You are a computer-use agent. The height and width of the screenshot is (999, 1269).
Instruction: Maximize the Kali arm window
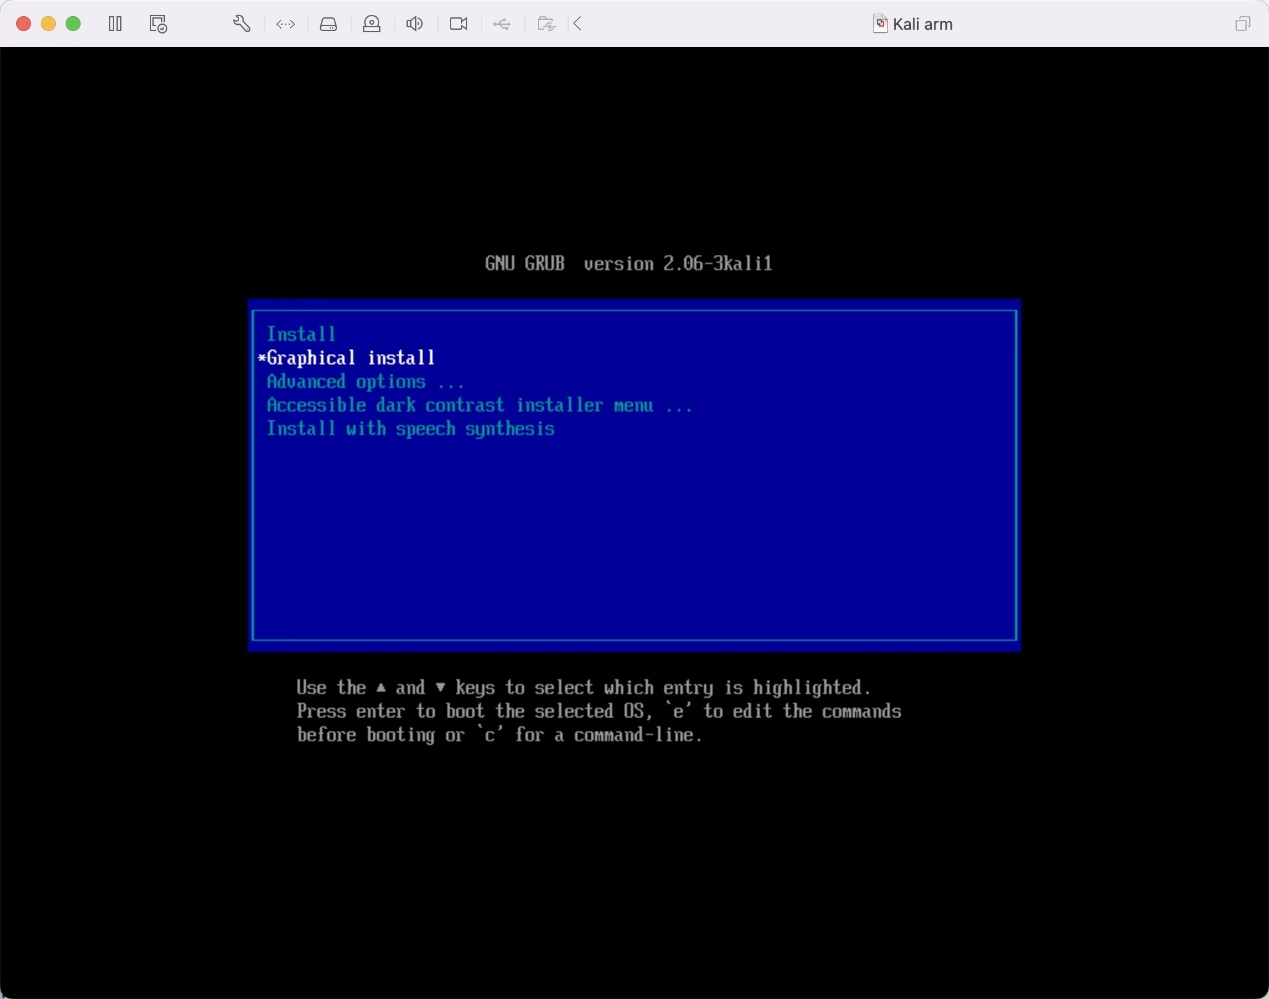coord(73,24)
